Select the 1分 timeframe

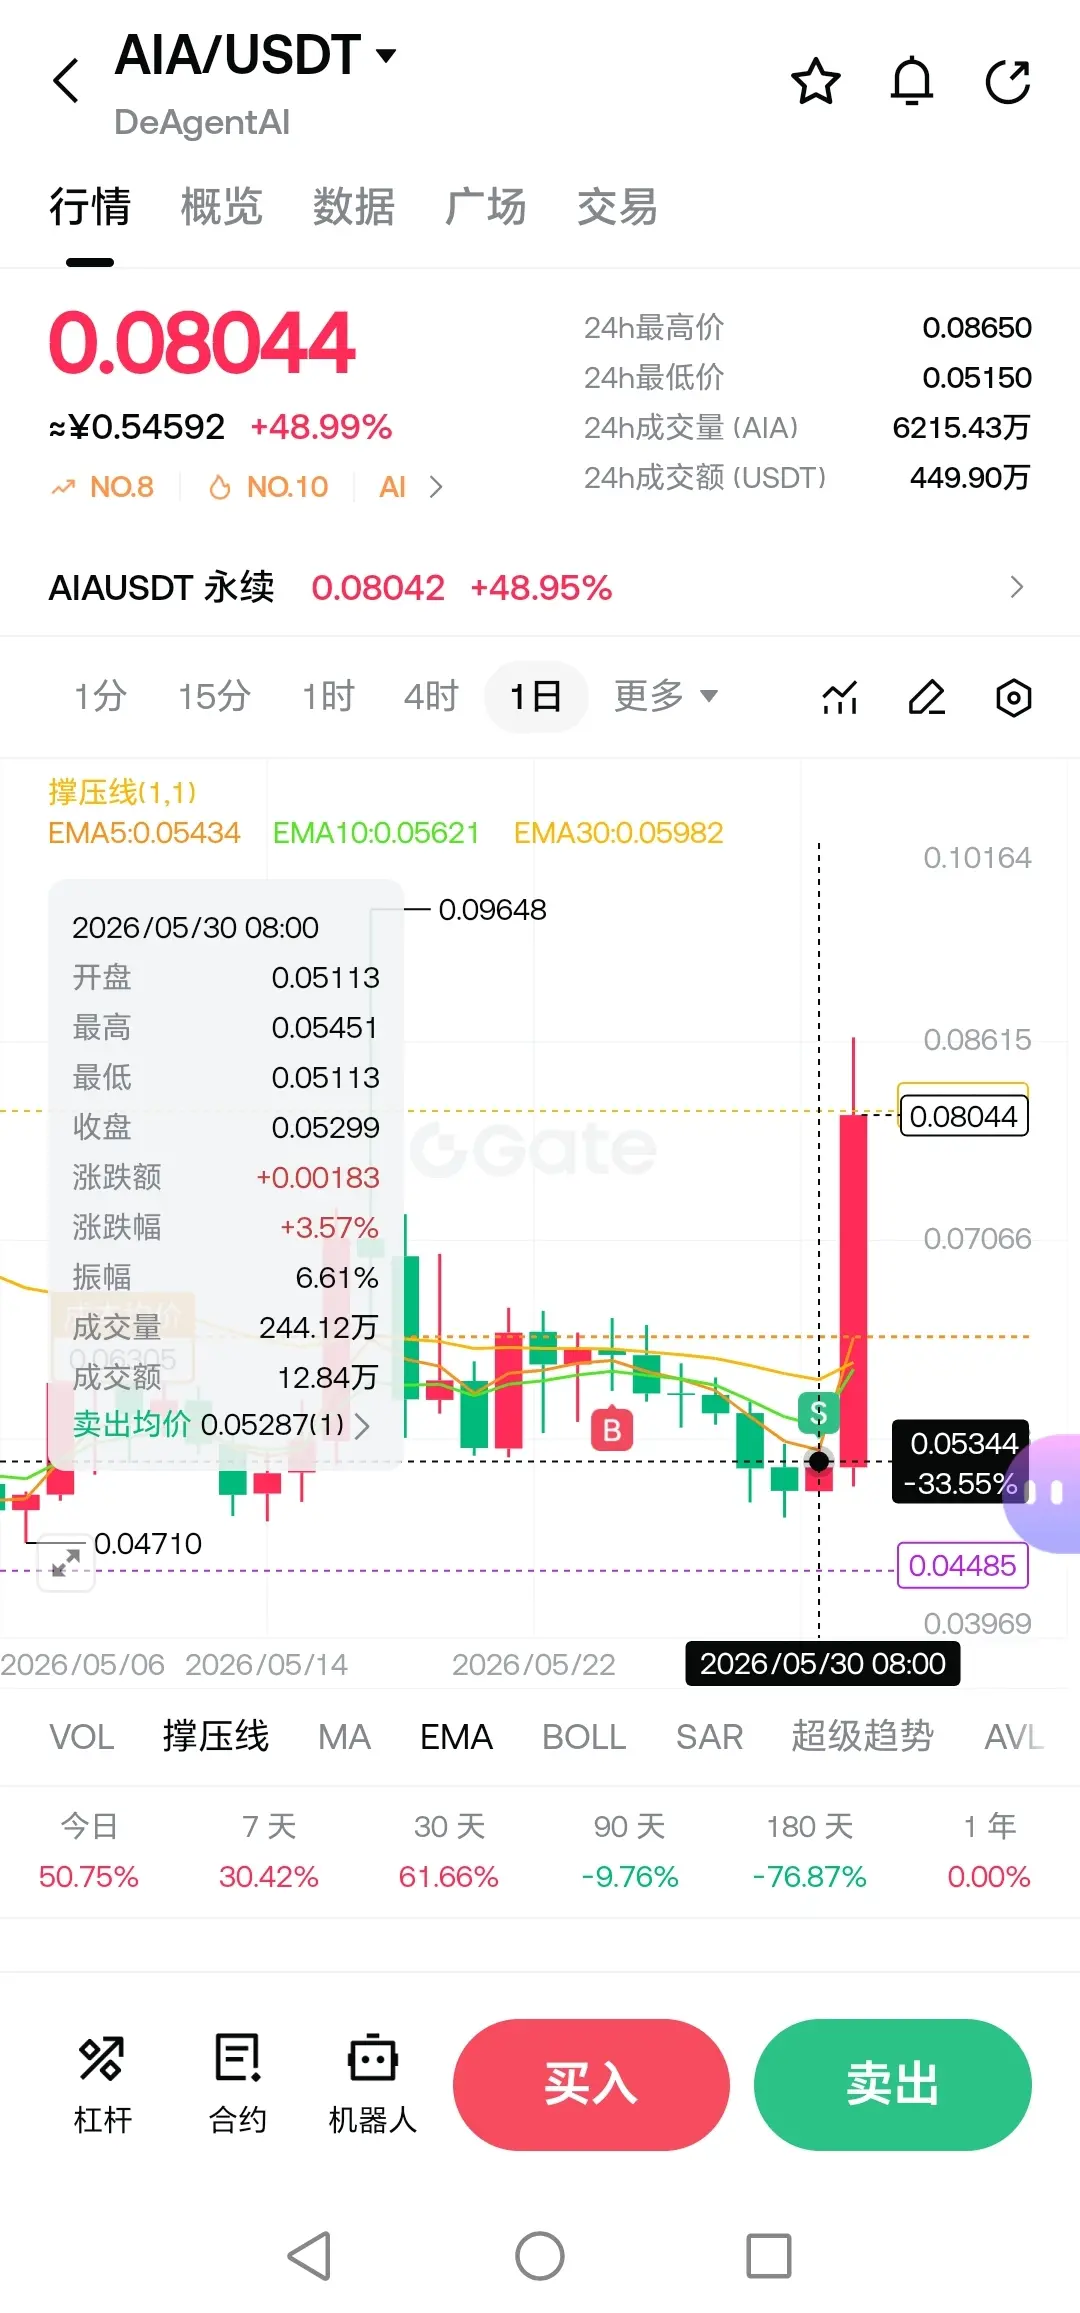pyautogui.click(x=100, y=696)
